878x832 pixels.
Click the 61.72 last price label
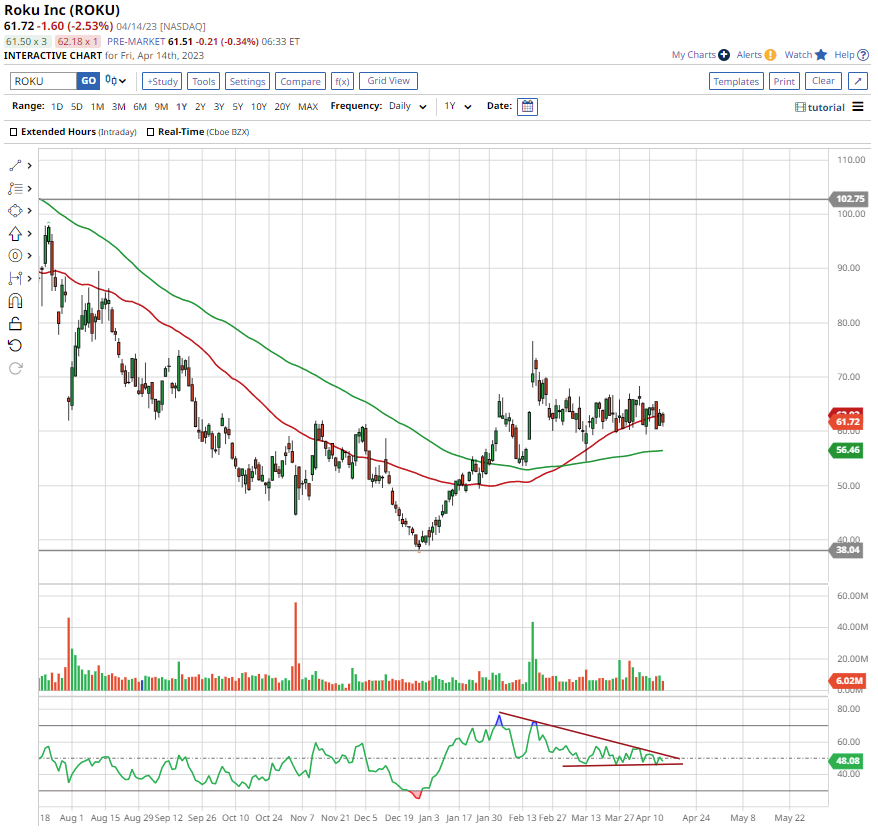[847, 422]
